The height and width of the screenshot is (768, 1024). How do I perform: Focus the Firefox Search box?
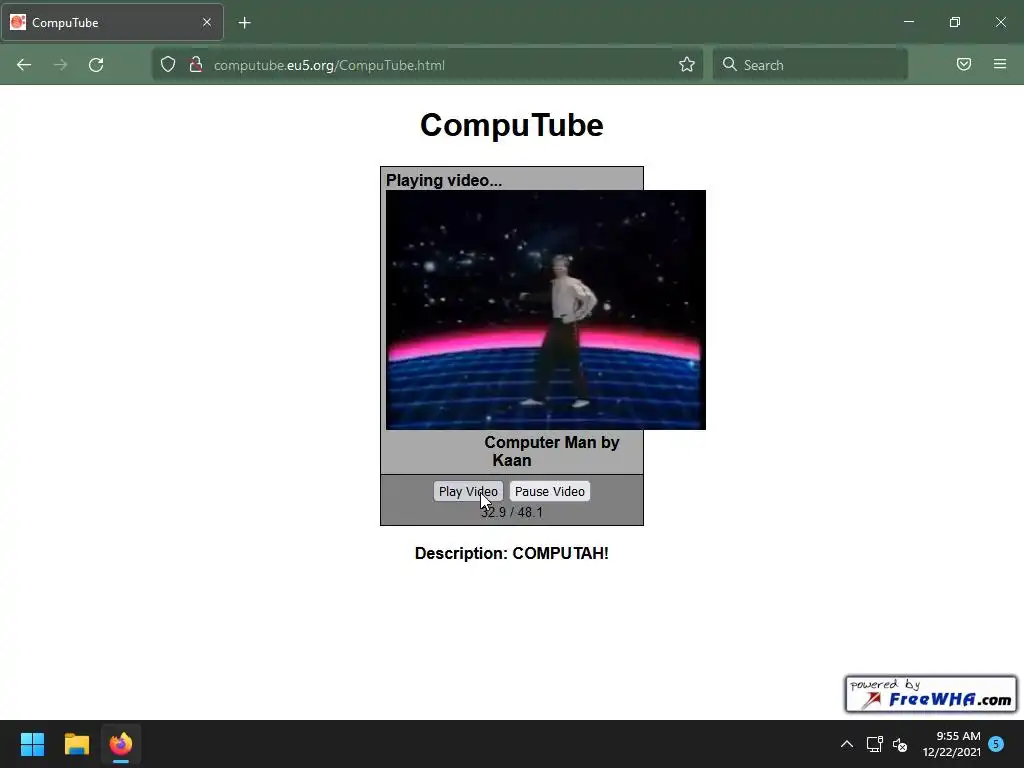coord(810,65)
